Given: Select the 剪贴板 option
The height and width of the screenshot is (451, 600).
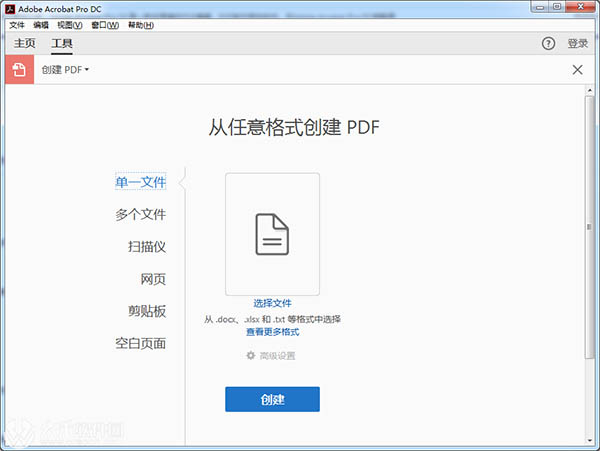Looking at the screenshot, I should coord(147,311).
